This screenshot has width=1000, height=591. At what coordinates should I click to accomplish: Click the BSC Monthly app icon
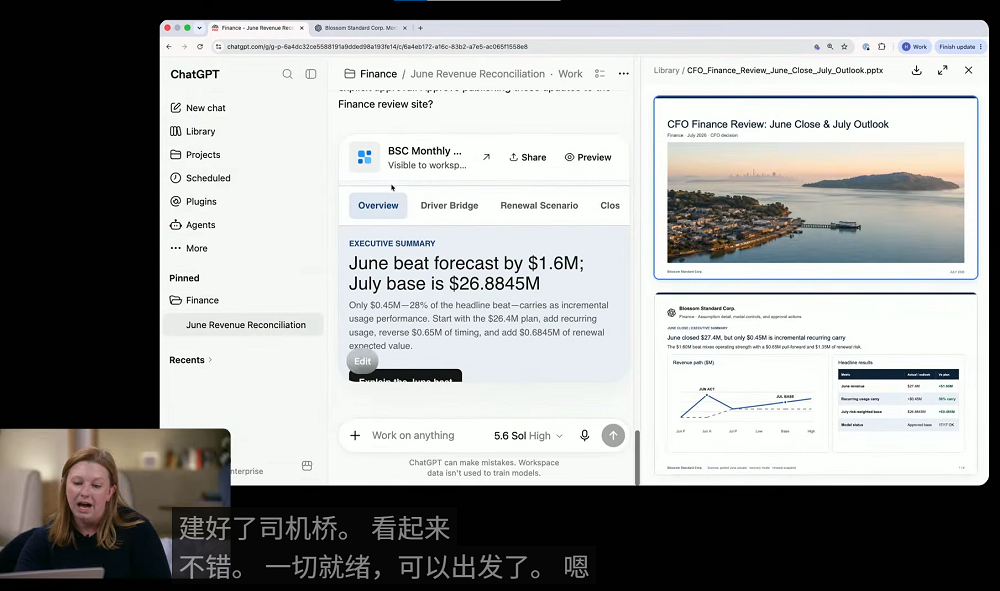365,157
